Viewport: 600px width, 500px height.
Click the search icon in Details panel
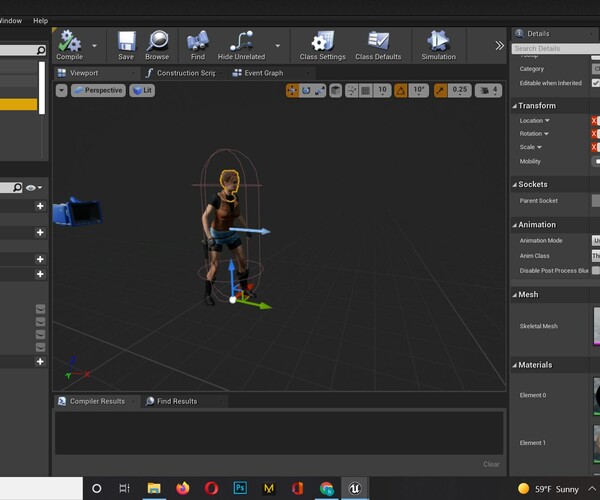(519, 34)
